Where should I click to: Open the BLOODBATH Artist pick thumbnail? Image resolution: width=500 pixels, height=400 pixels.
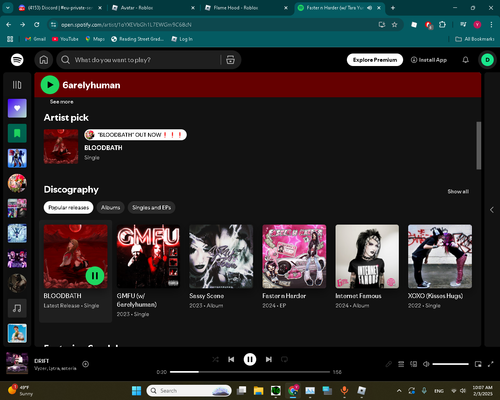61,146
